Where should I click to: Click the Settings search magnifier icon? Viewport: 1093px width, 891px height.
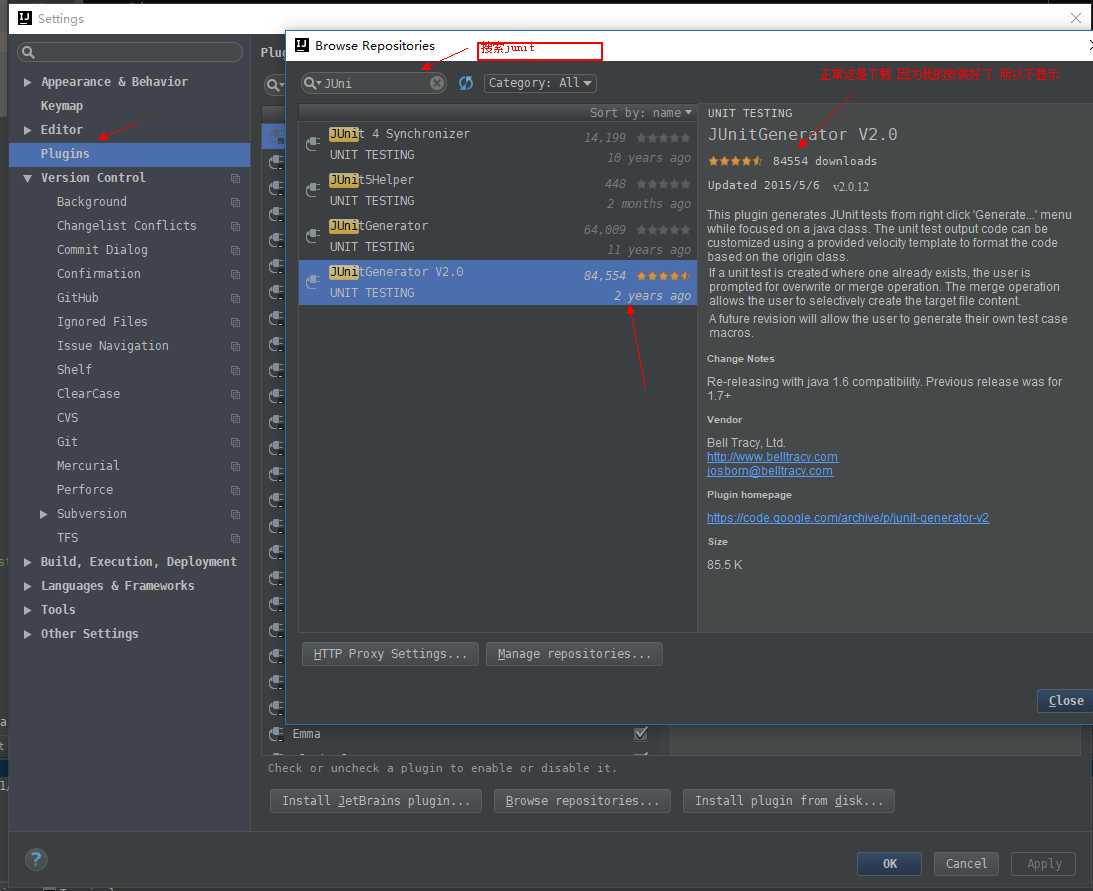(28, 52)
